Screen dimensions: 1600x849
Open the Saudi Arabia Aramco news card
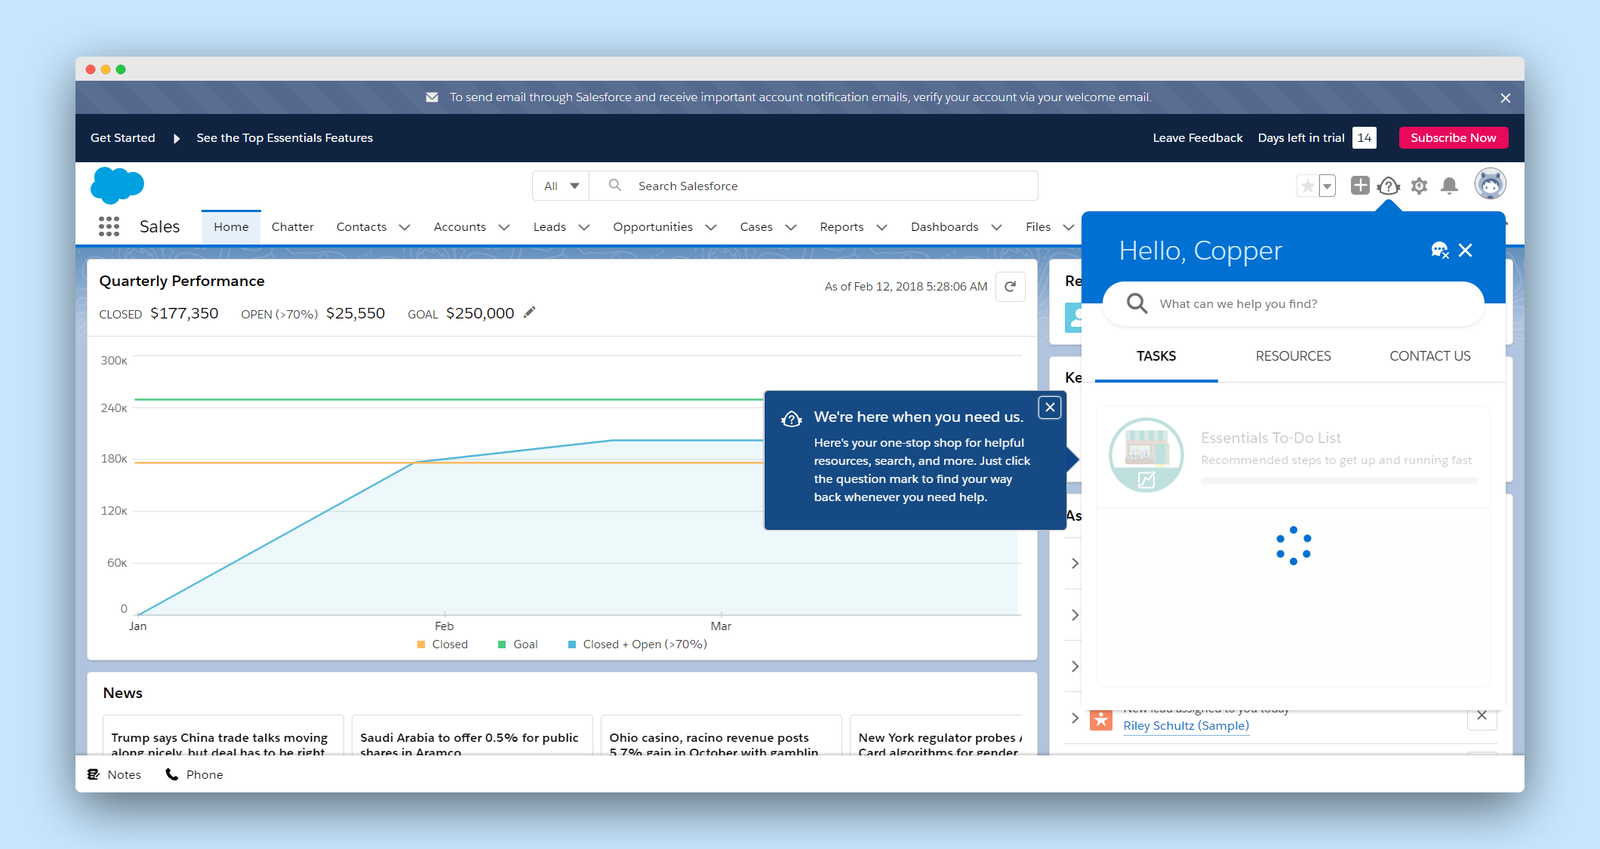[x=472, y=736]
